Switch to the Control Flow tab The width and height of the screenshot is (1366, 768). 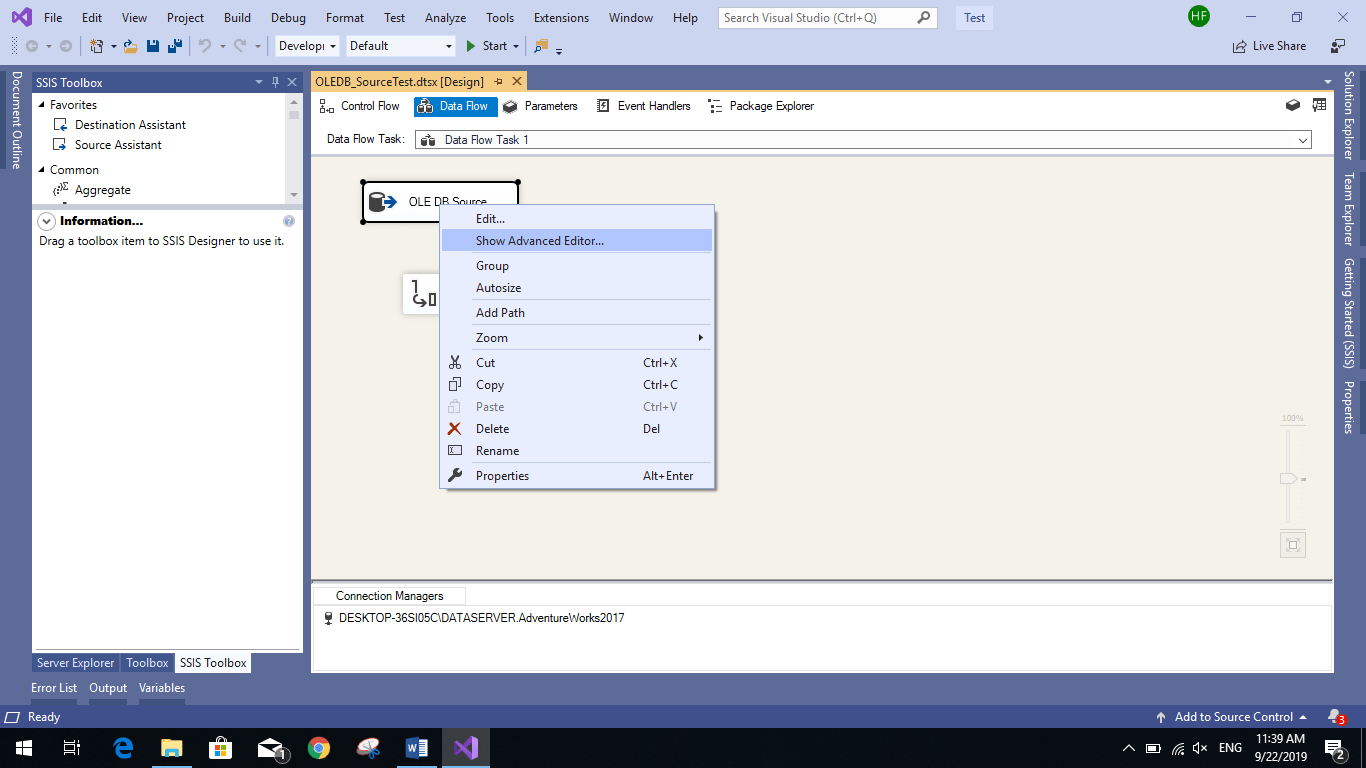pos(360,106)
